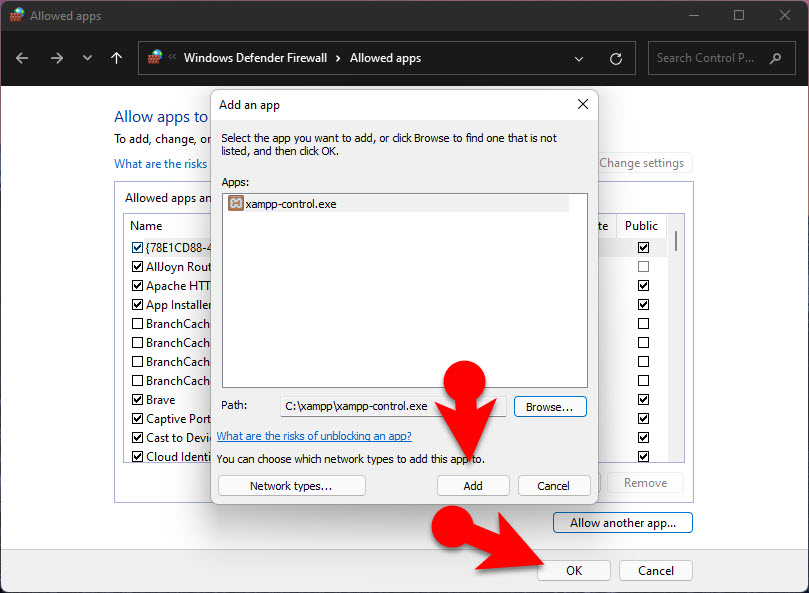This screenshot has height=593, width=809.
Task: Toggle Captive Portal checkbox
Action: 137,419
